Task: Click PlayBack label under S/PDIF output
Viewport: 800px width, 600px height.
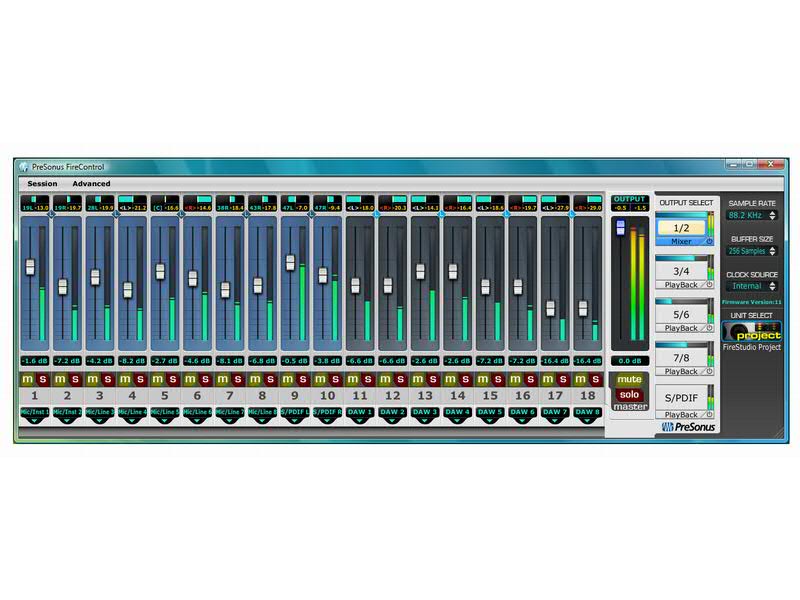Action: [x=681, y=415]
